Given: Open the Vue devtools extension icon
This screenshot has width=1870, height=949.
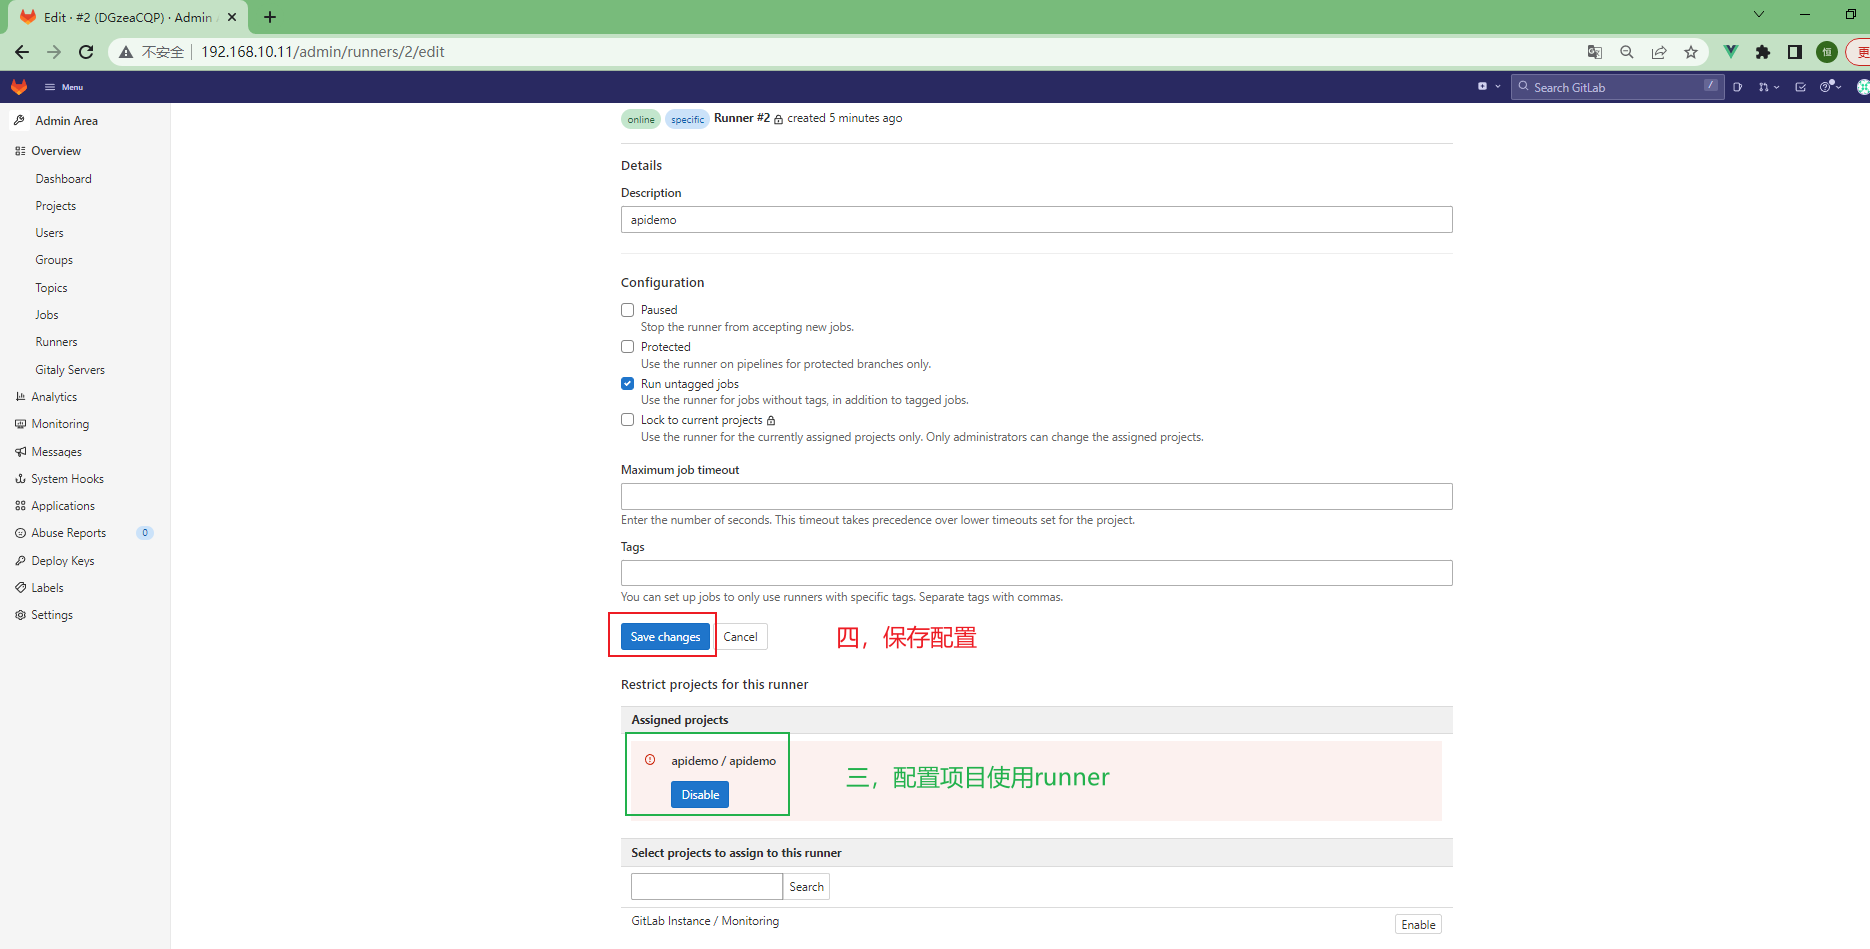Looking at the screenshot, I should point(1731,52).
